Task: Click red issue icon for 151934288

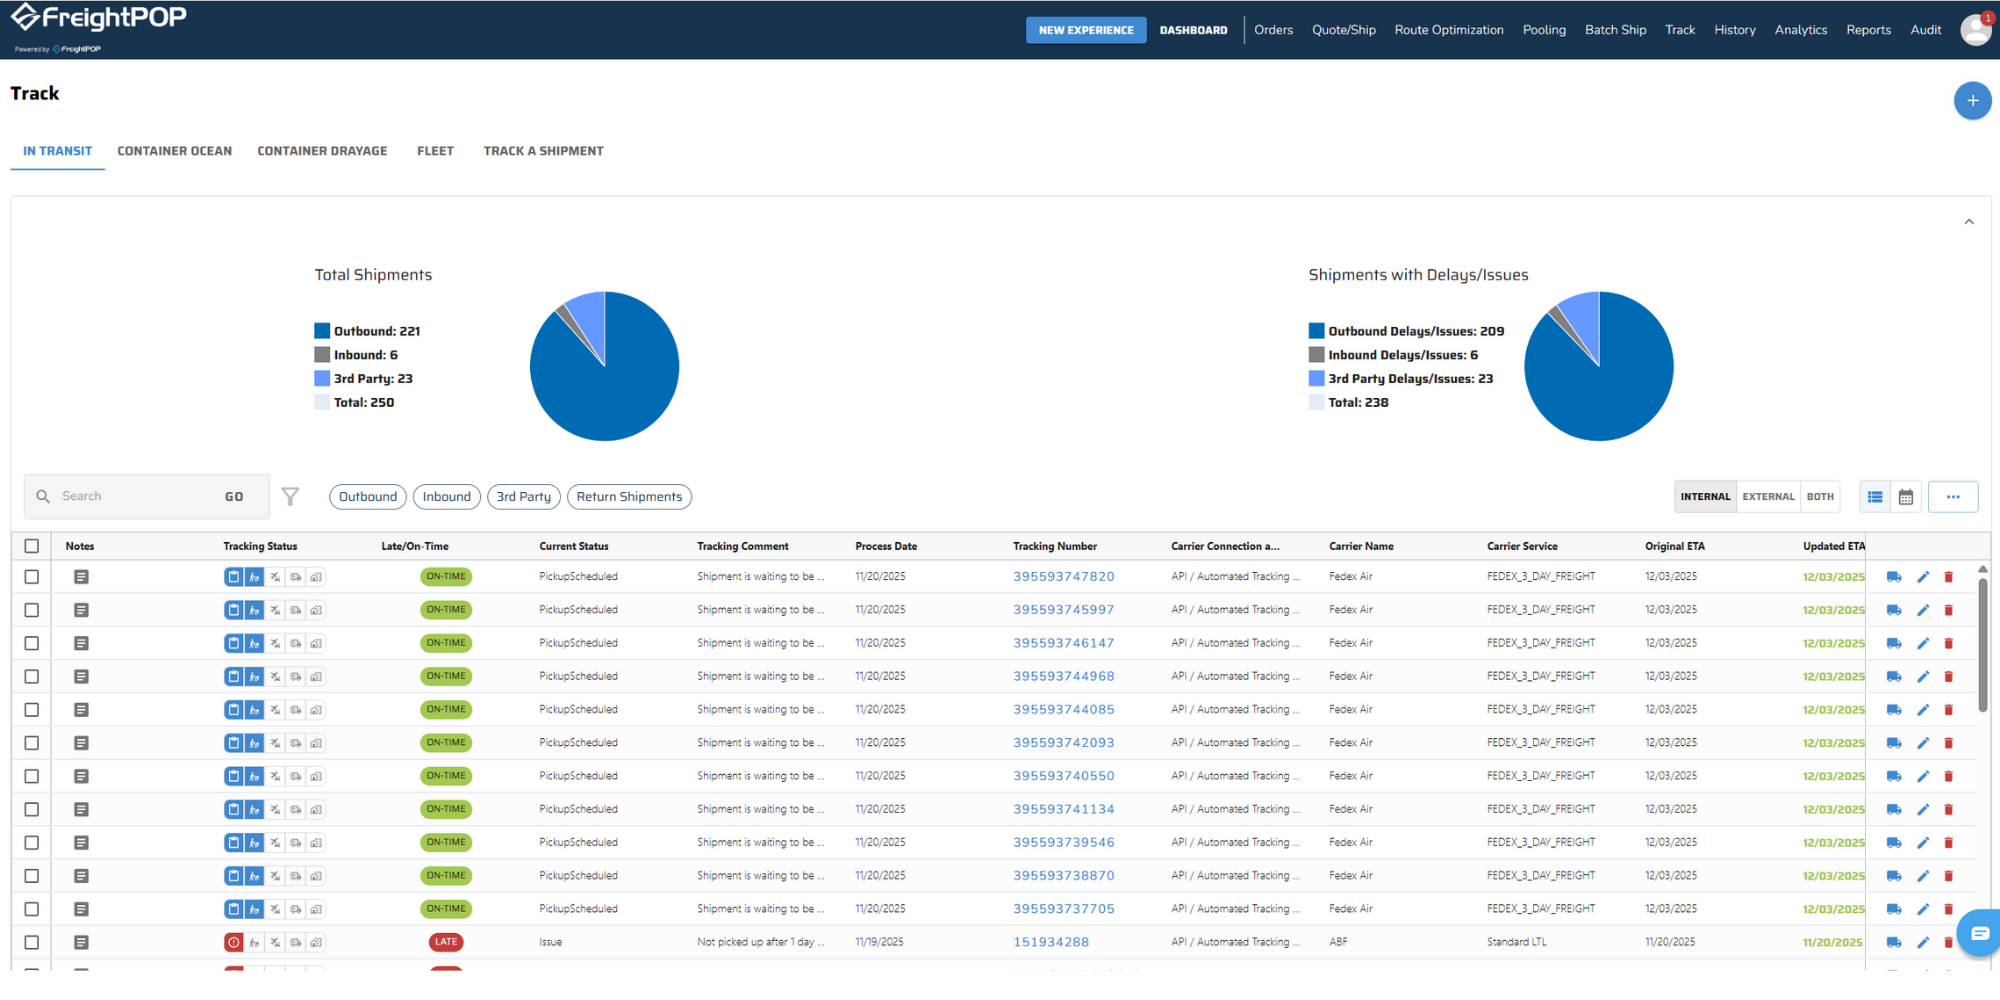Action: pyautogui.click(x=233, y=942)
